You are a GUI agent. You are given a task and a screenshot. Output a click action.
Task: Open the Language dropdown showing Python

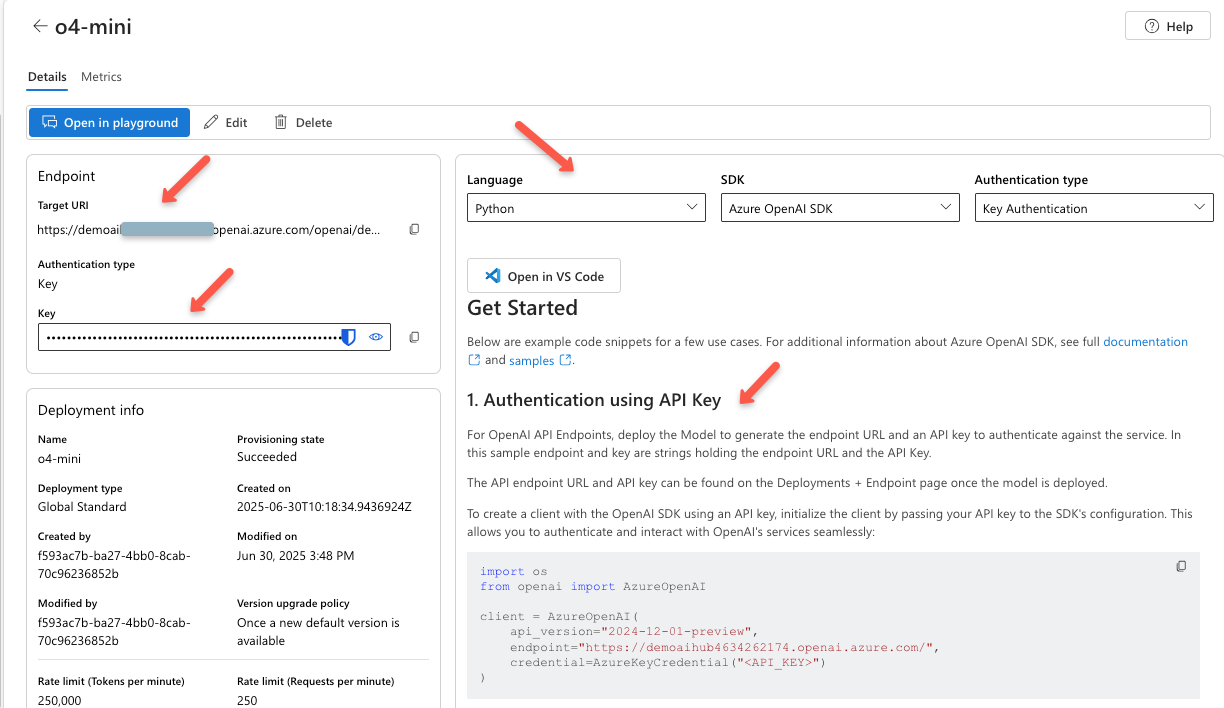coord(585,207)
